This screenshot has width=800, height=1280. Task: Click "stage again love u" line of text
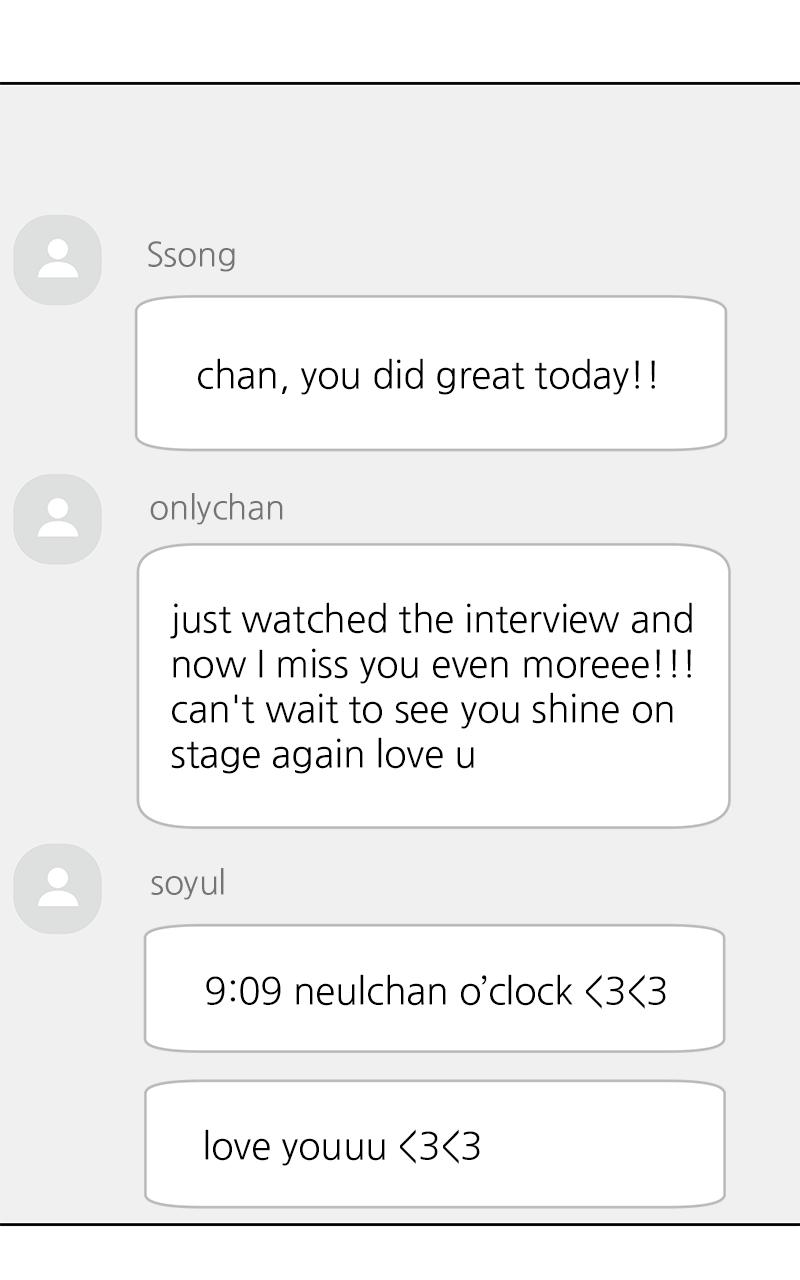[x=322, y=754]
